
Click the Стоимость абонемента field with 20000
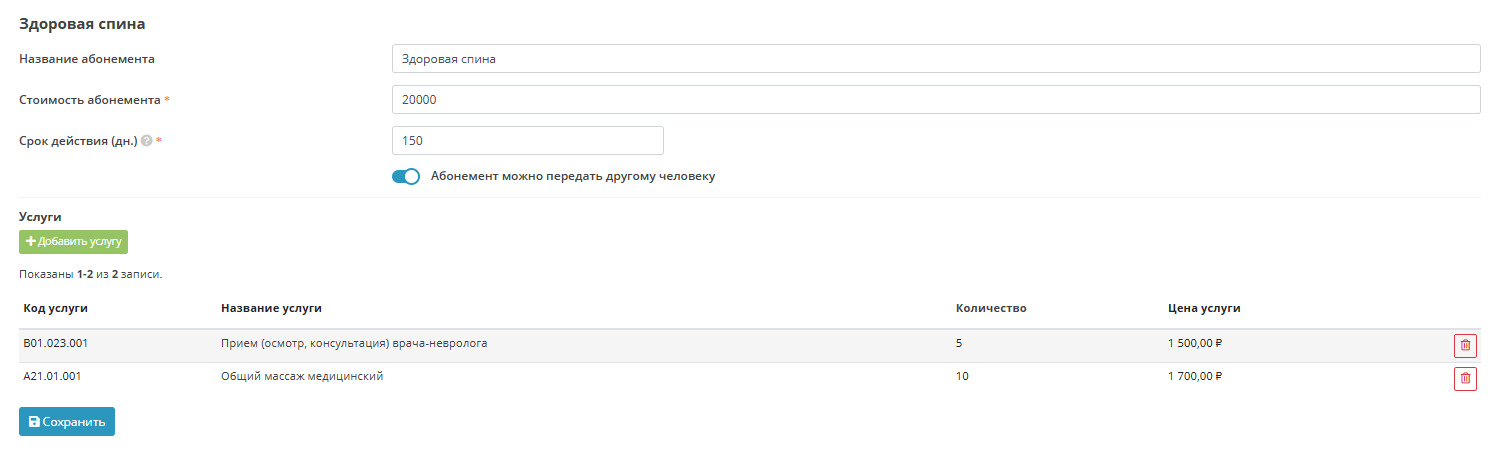(935, 100)
